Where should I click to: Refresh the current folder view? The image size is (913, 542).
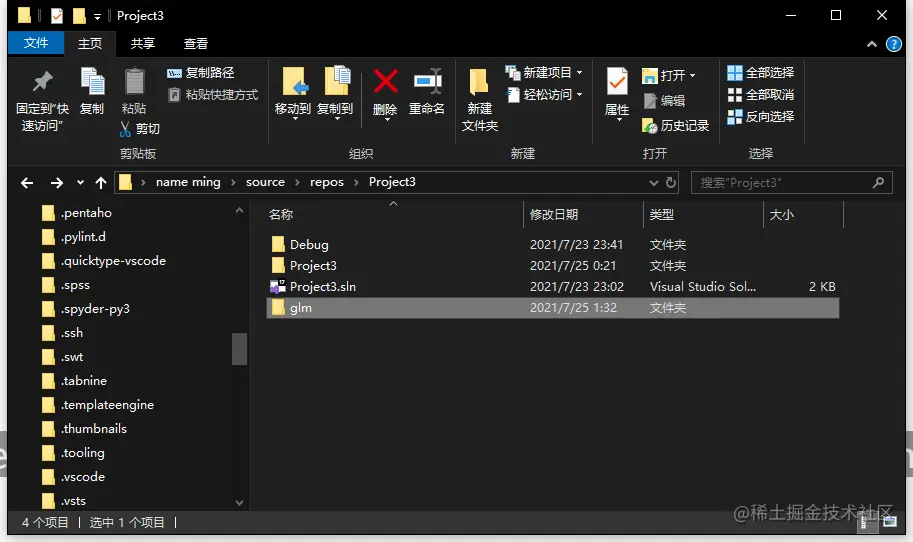671,183
